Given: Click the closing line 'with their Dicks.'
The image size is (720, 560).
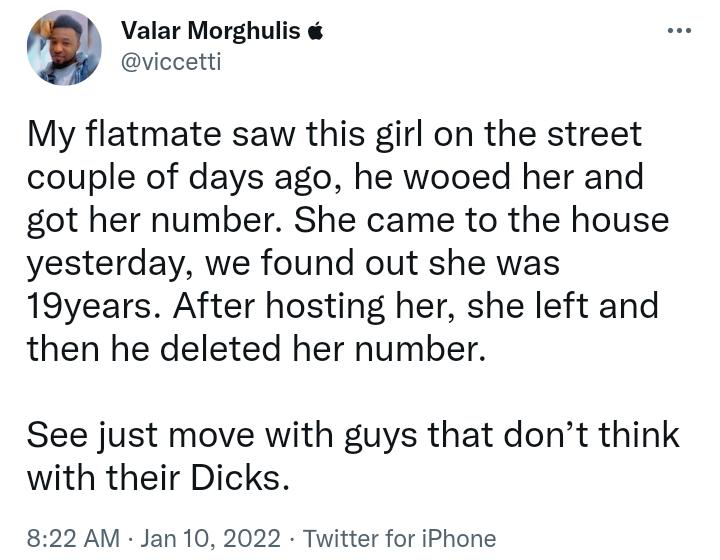Looking at the screenshot, I should tap(158, 478).
